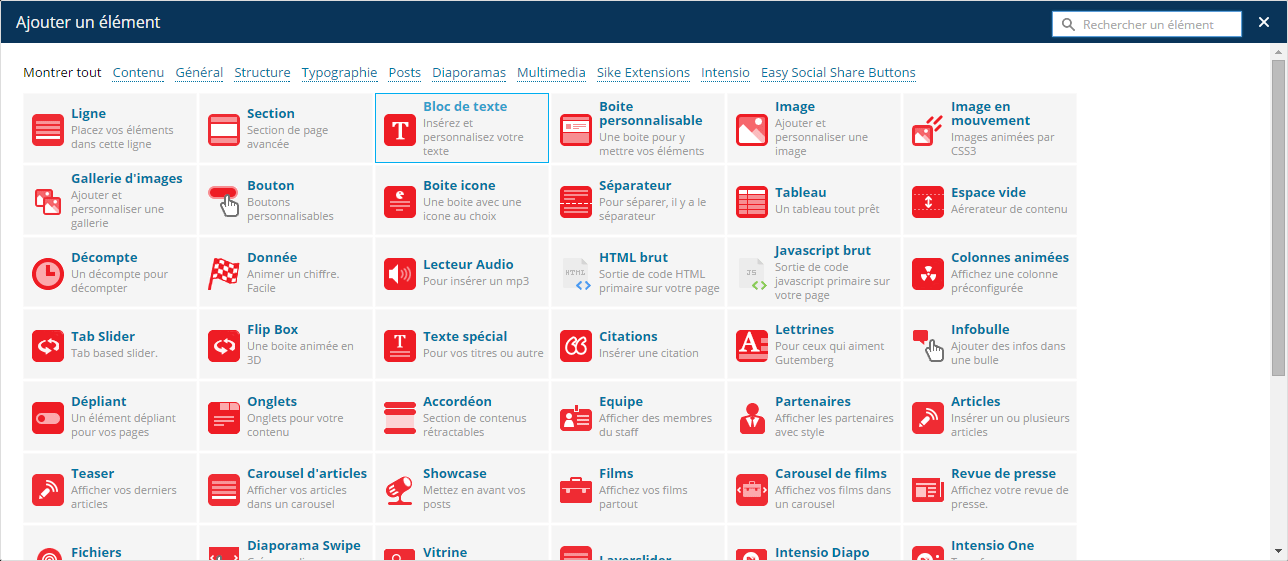Choose the Revue de presse icon
The image size is (1288, 561).
(x=928, y=490)
